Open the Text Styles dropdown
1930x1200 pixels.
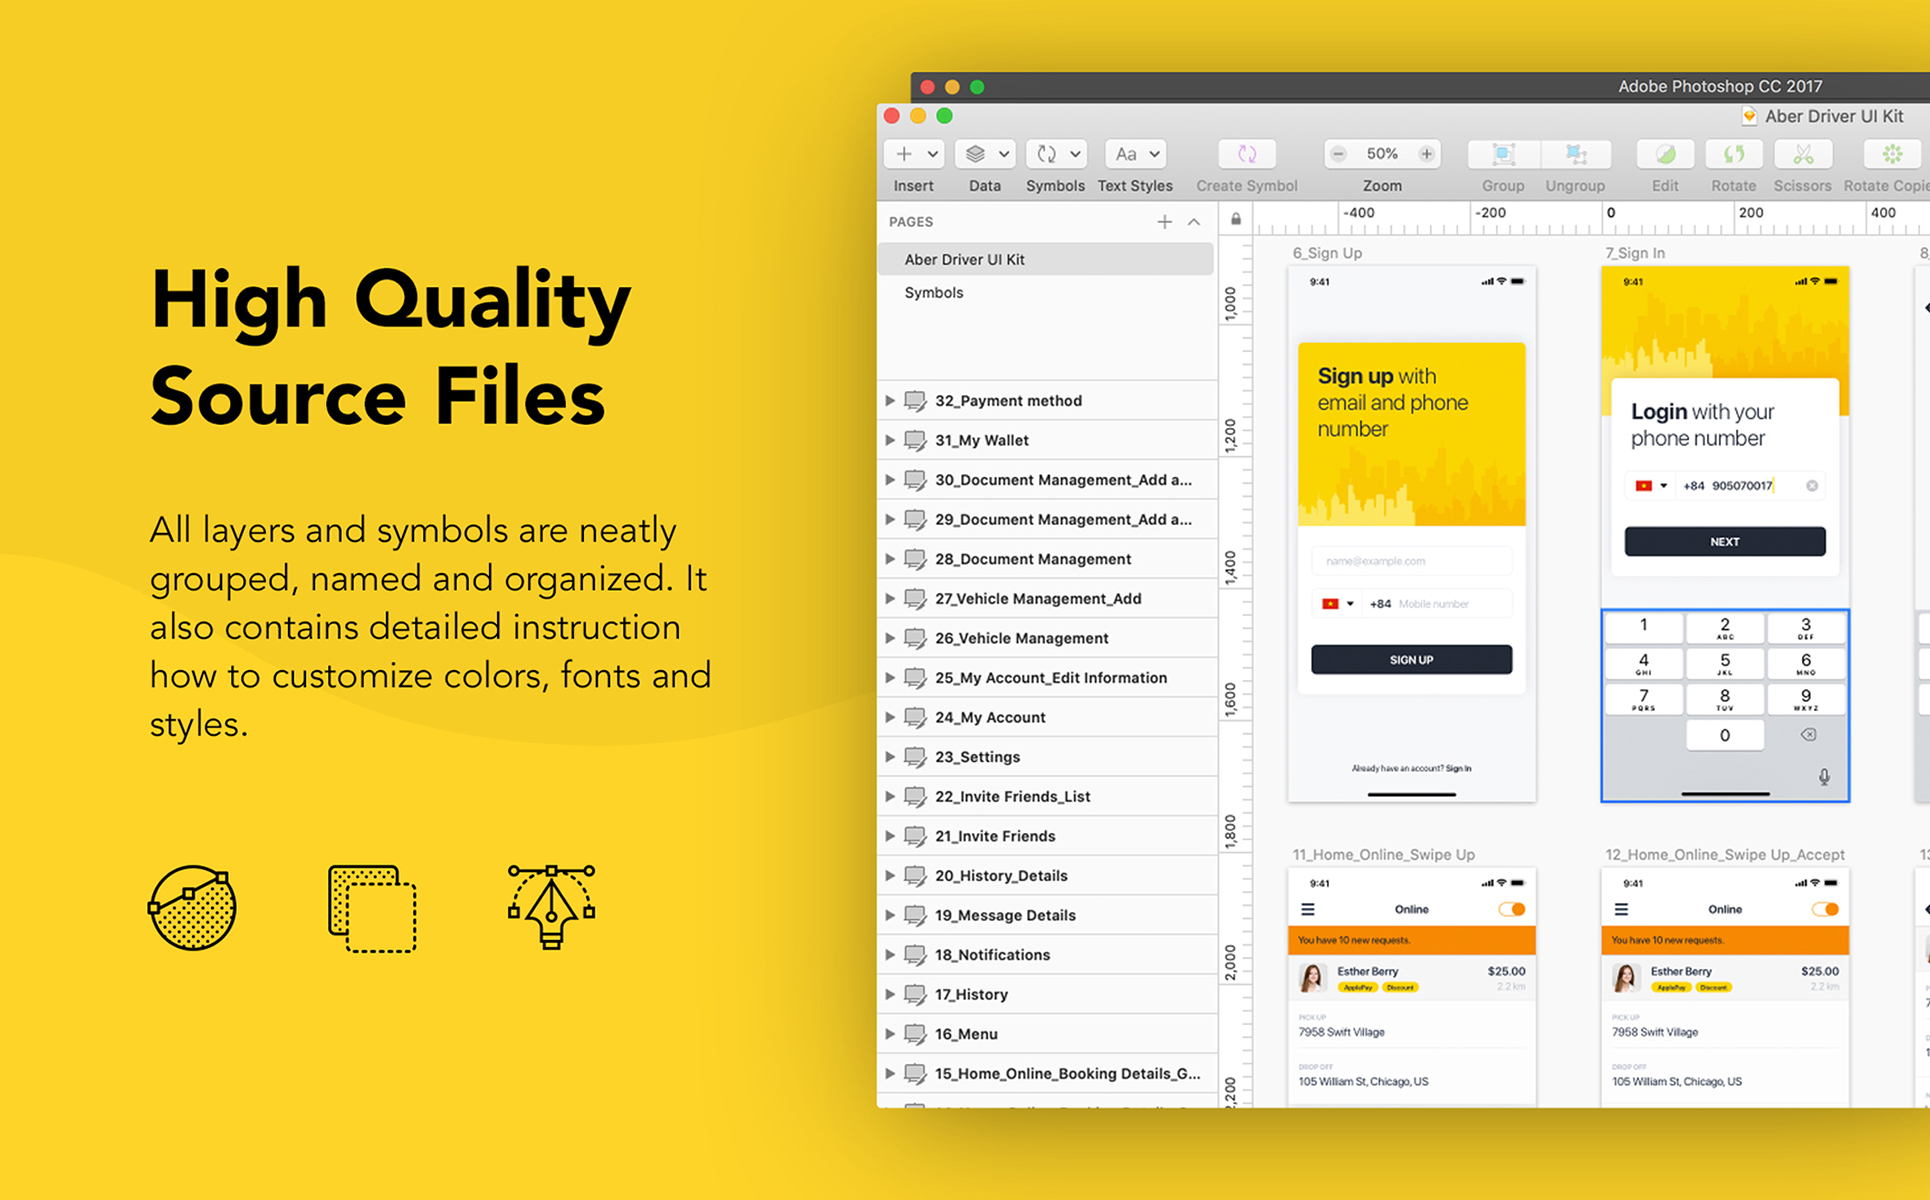pyautogui.click(x=1134, y=155)
